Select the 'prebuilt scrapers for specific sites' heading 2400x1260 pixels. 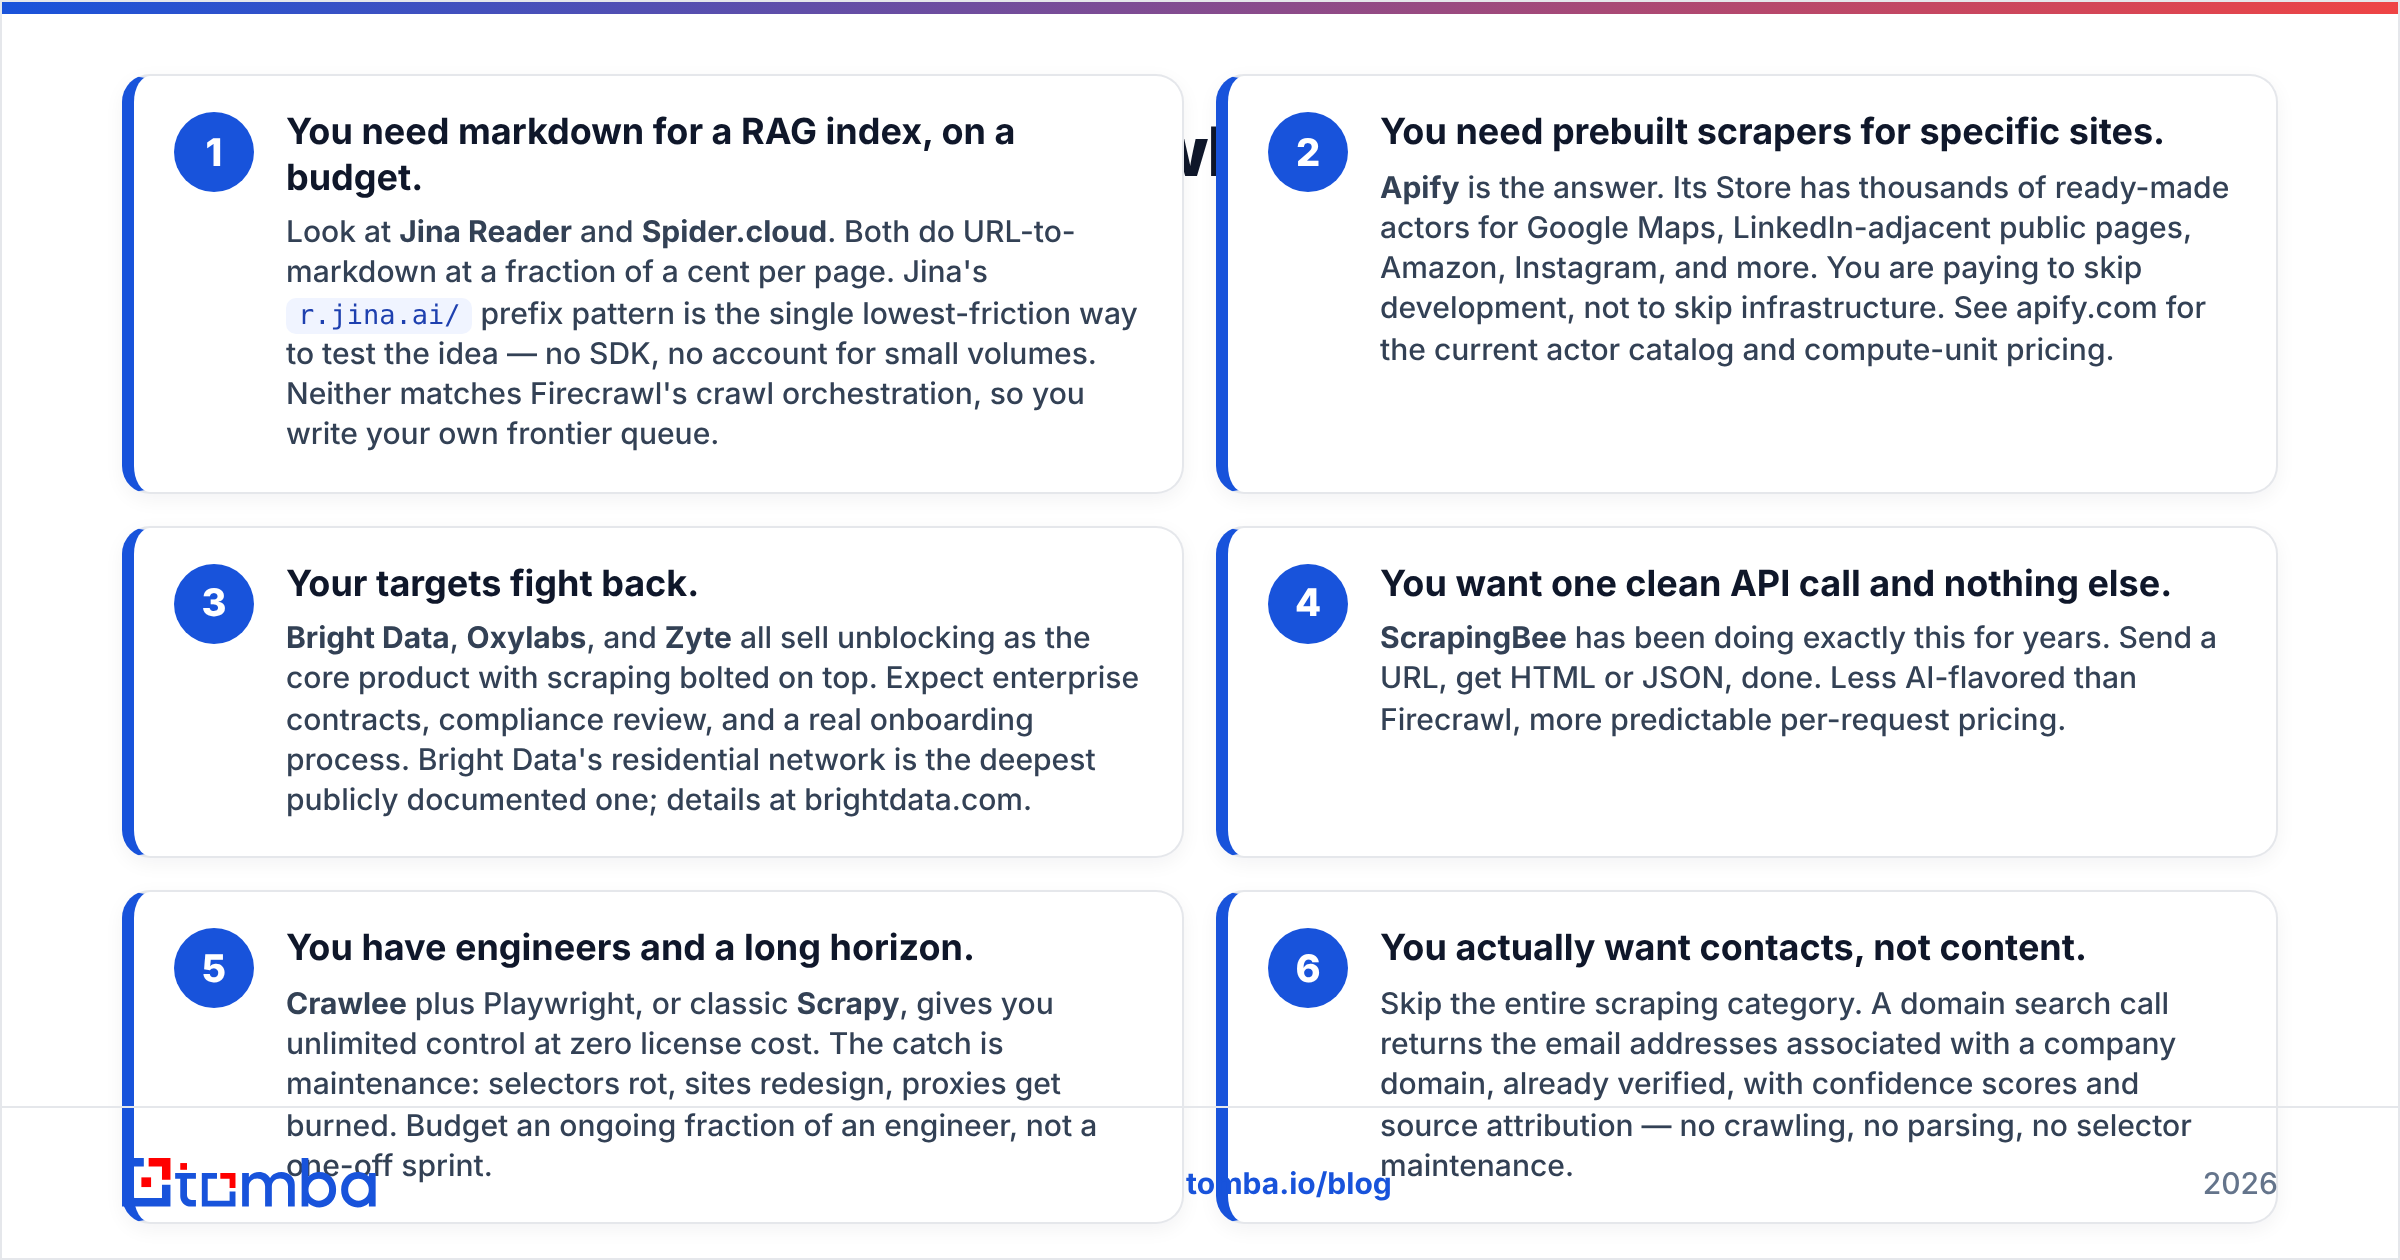coord(1771,132)
